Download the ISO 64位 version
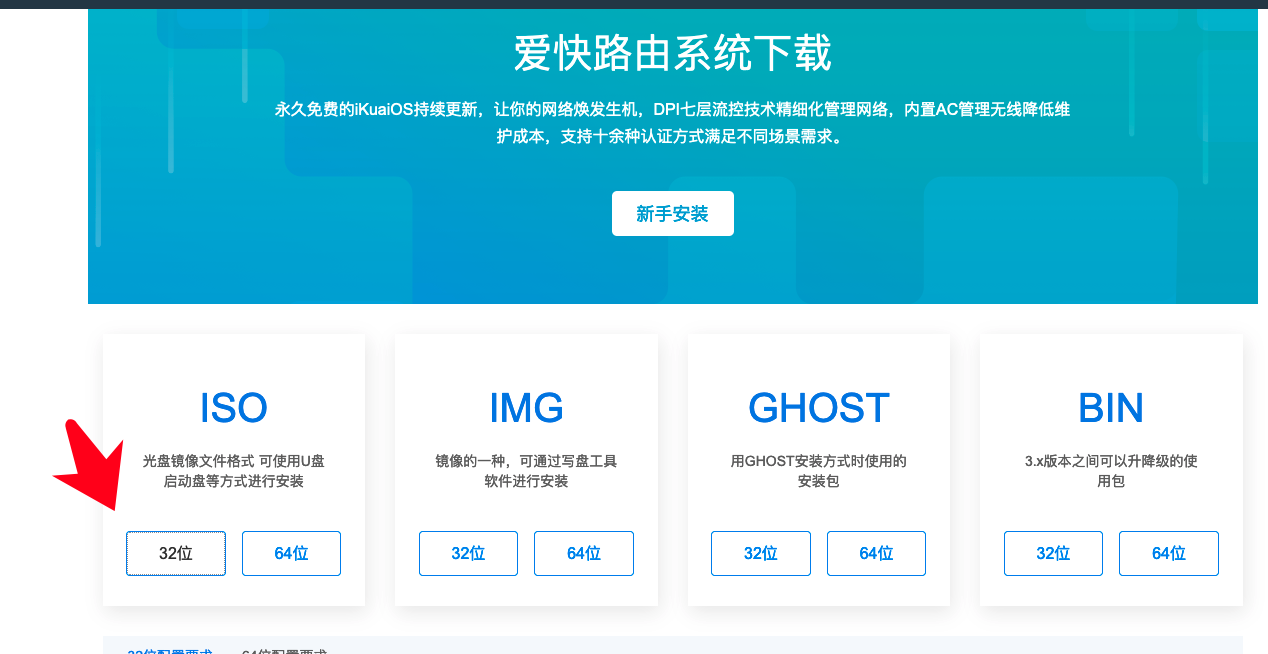Viewport: 1268px width, 654px height. pos(291,553)
